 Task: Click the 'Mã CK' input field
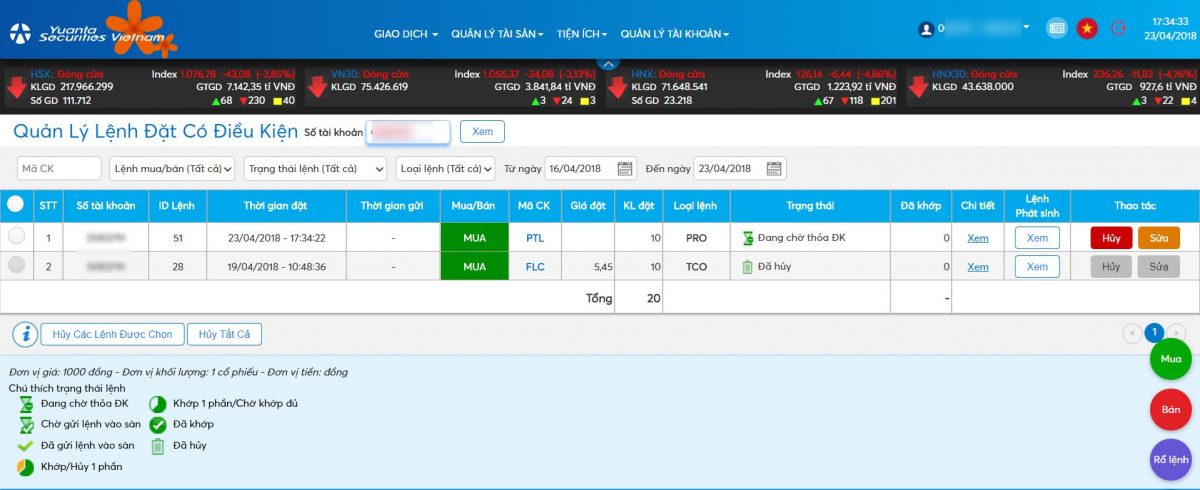click(59, 169)
